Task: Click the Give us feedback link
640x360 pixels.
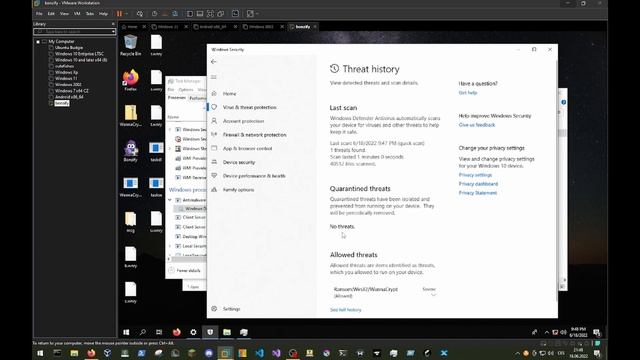Action: click(x=477, y=125)
